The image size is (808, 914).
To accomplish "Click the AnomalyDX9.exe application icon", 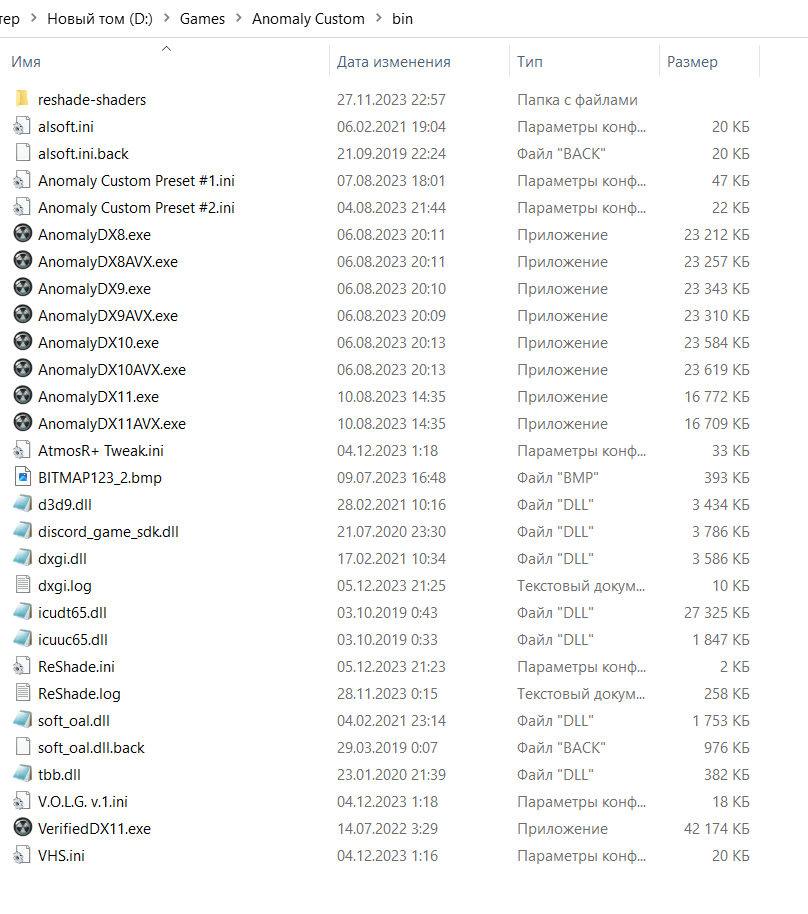I will tap(22, 289).
